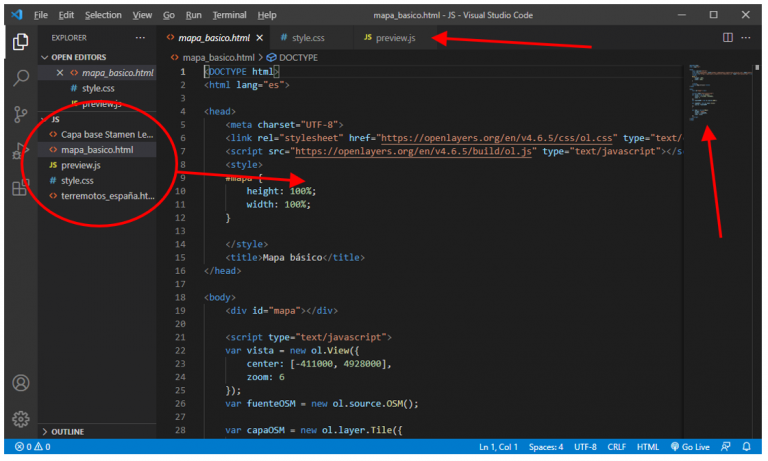The height and width of the screenshot is (461, 768).
Task: Collapse the Open Editors section
Action: click(x=78, y=57)
